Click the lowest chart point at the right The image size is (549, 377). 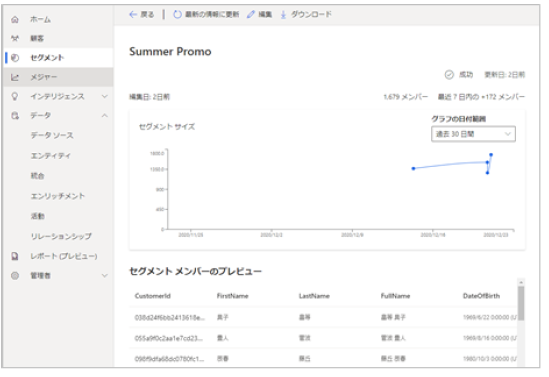click(487, 173)
